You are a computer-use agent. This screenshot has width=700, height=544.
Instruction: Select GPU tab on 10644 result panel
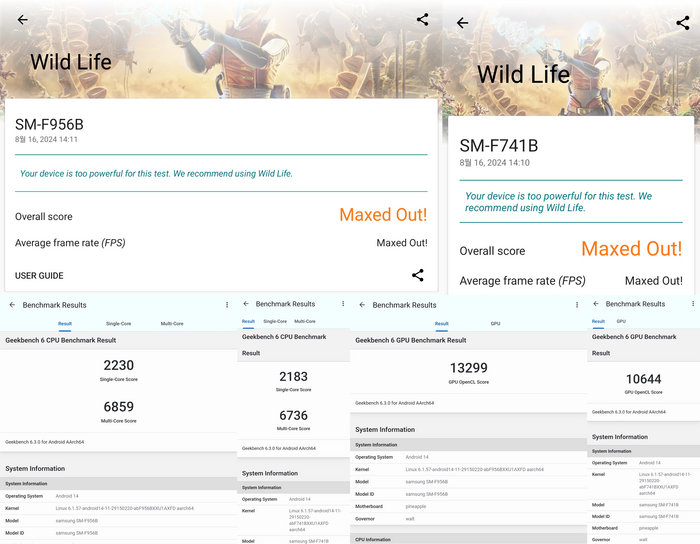(621, 321)
